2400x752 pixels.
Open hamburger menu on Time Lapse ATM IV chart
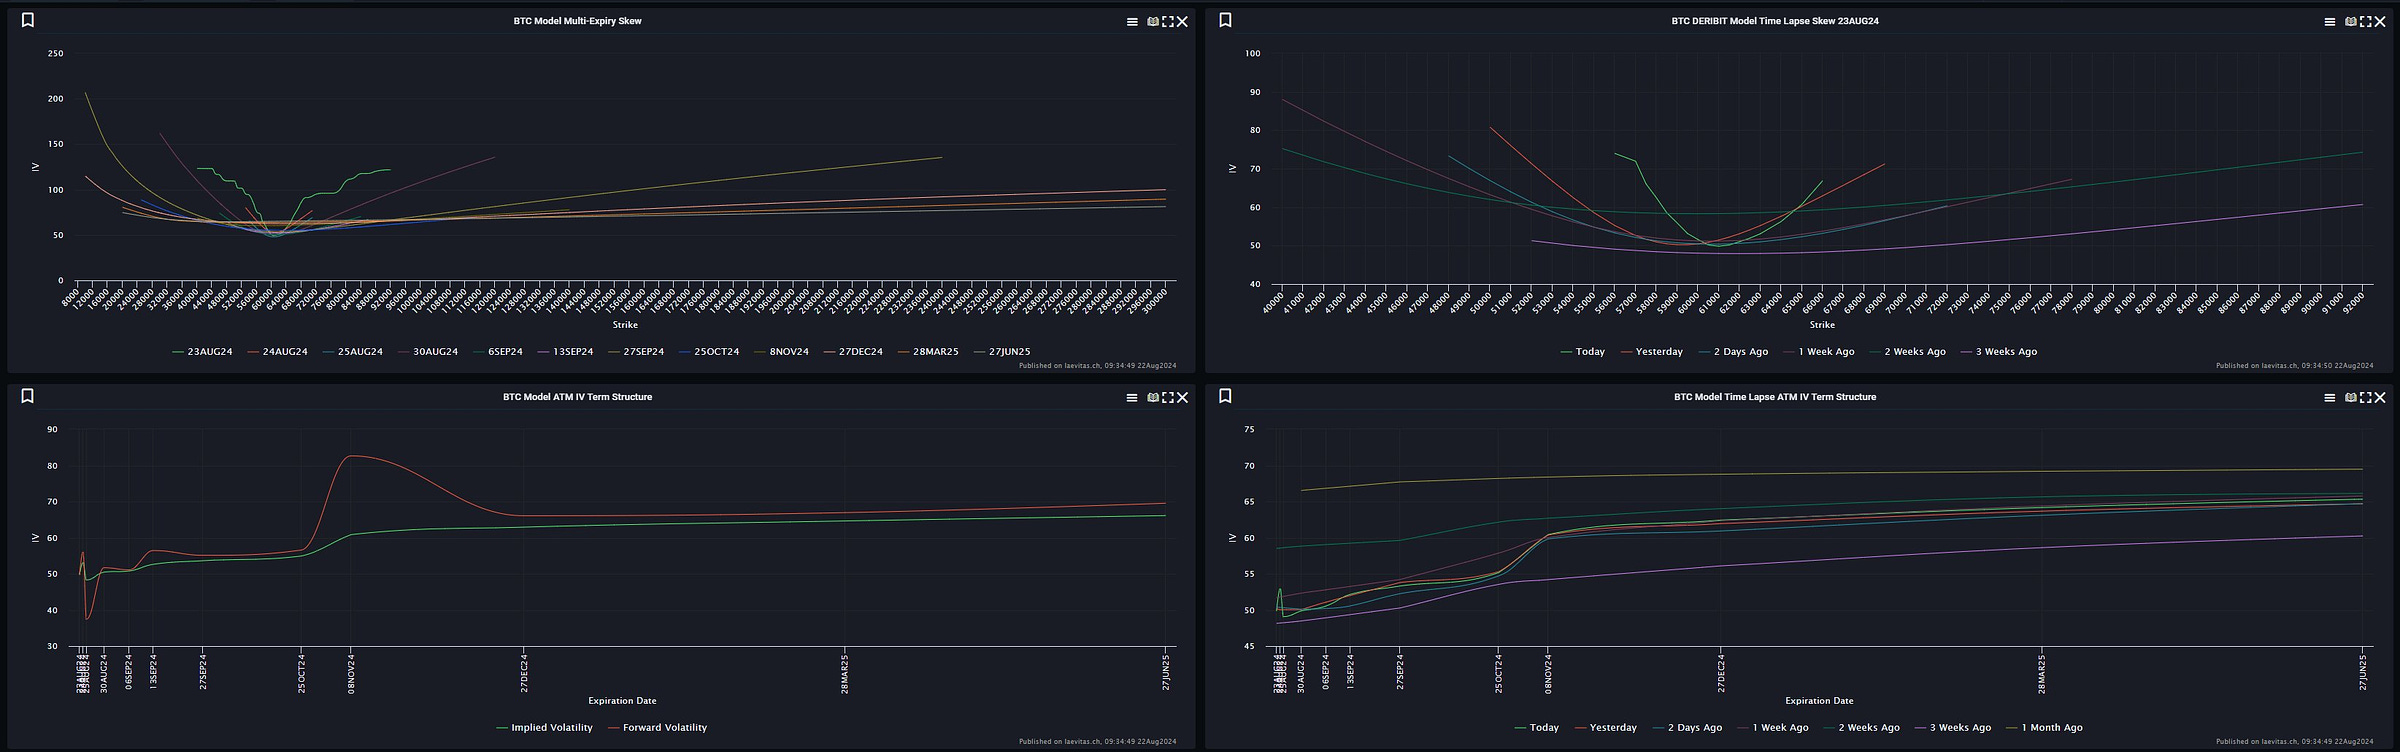tap(2329, 398)
